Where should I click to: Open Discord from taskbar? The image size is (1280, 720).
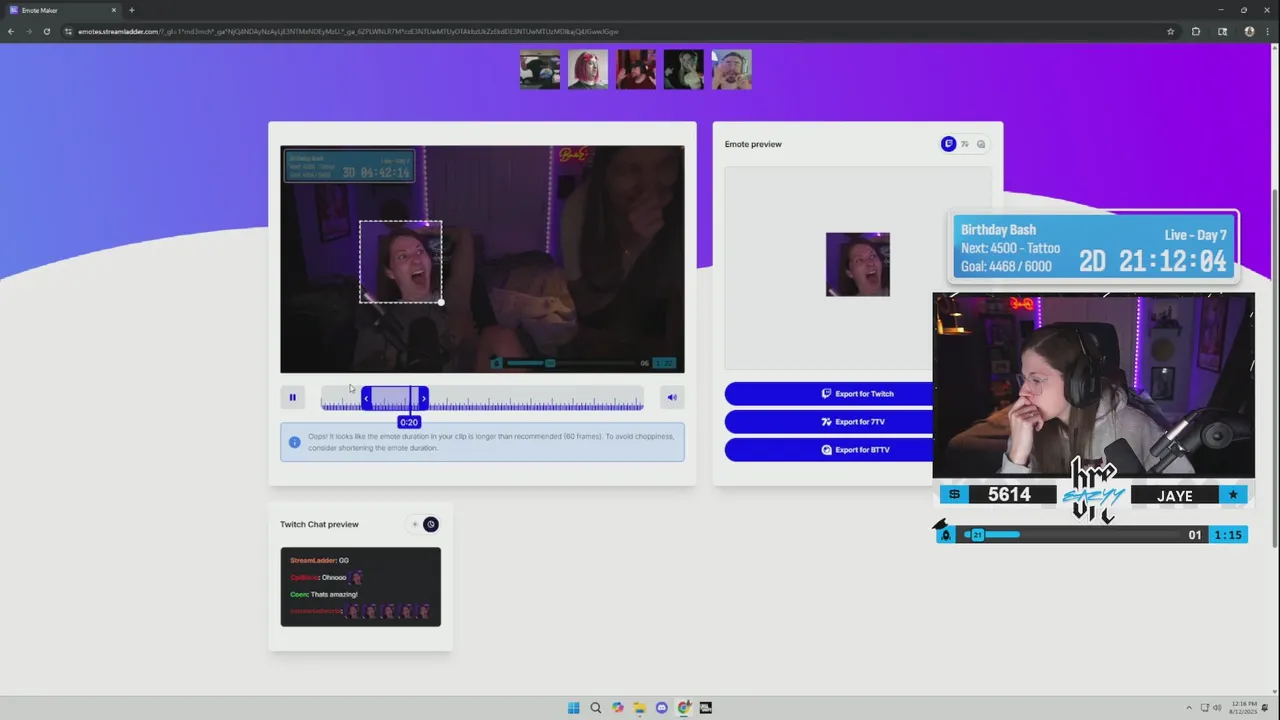pyautogui.click(x=661, y=708)
